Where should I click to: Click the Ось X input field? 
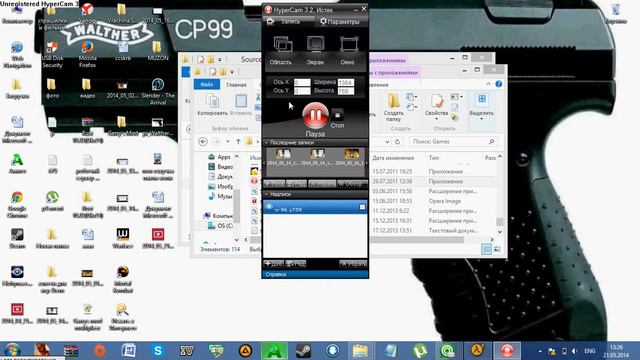coord(302,82)
